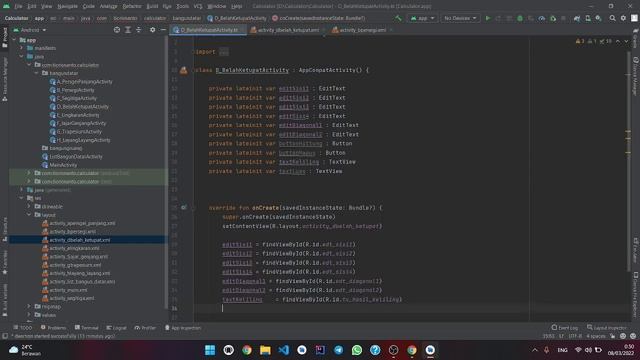Click Collapse All icon in Project panel
Screen dimensions: 640x360
pyautogui.click(x=138, y=30)
